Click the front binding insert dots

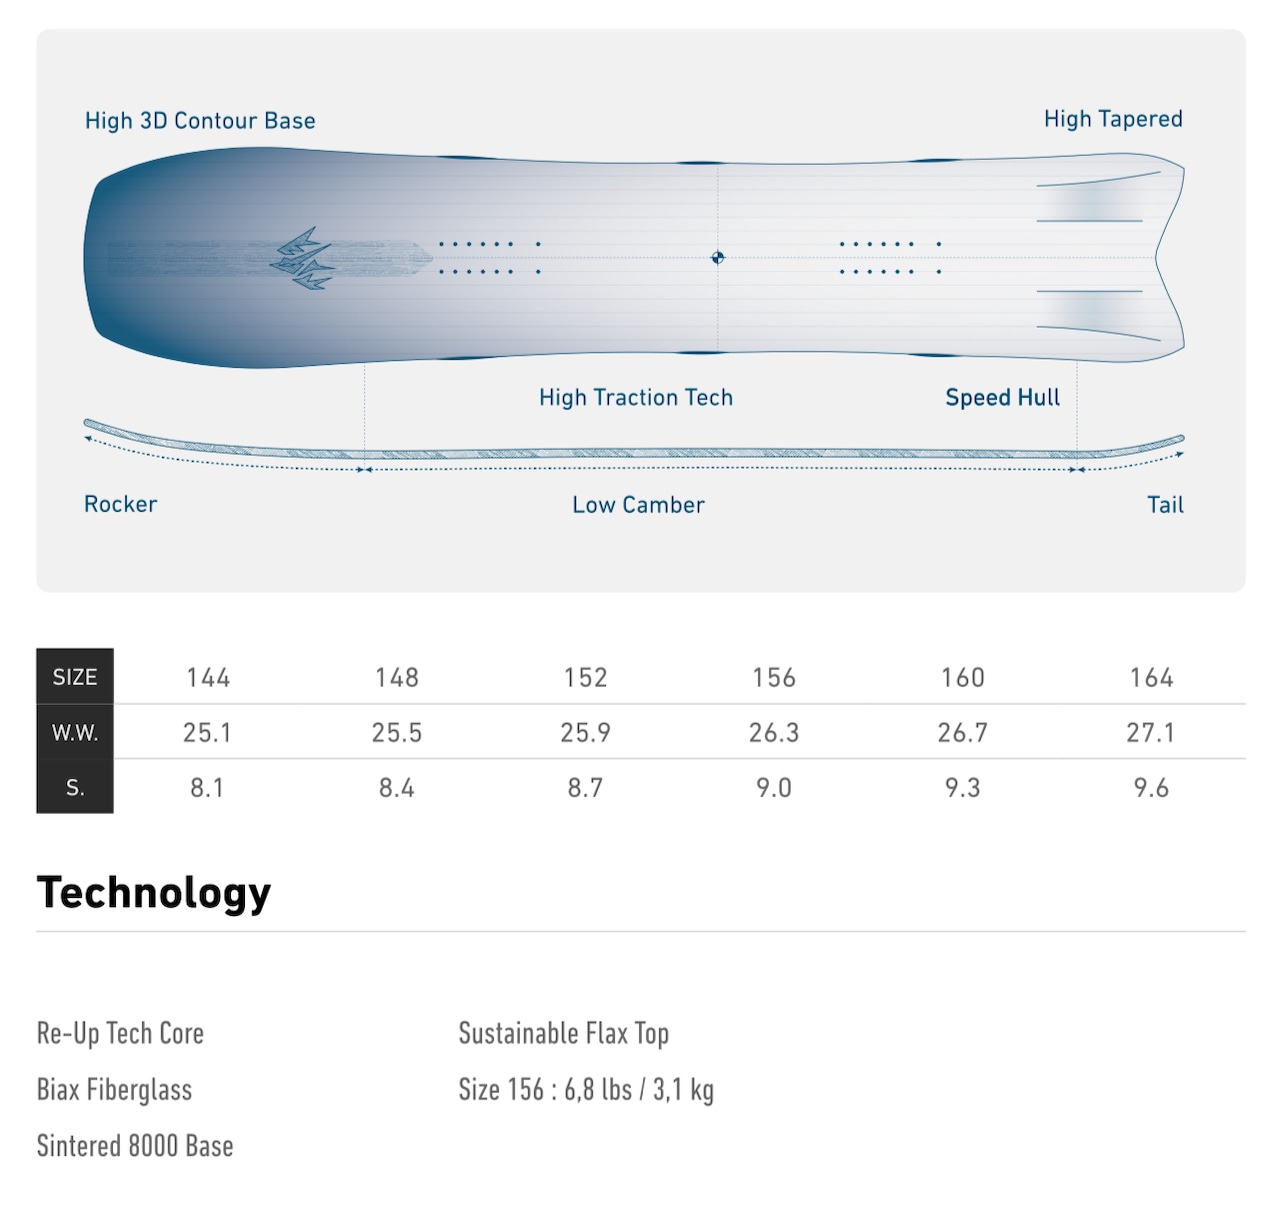pos(490,258)
